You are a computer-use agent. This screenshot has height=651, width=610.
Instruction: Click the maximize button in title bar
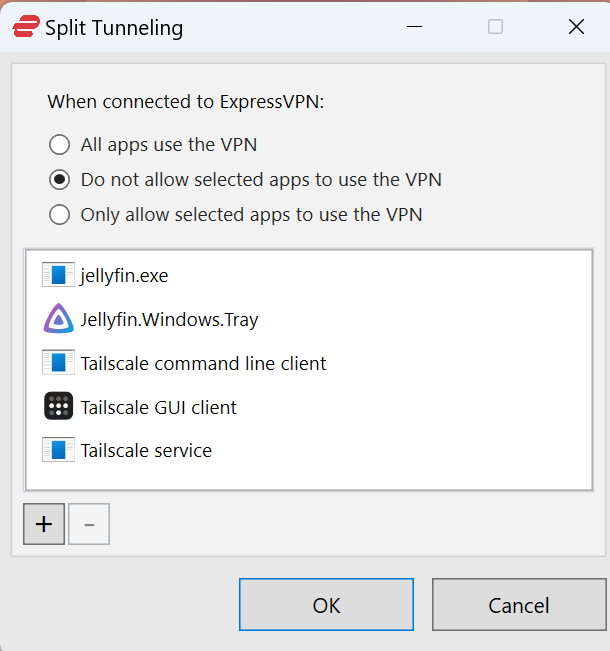(x=495, y=27)
